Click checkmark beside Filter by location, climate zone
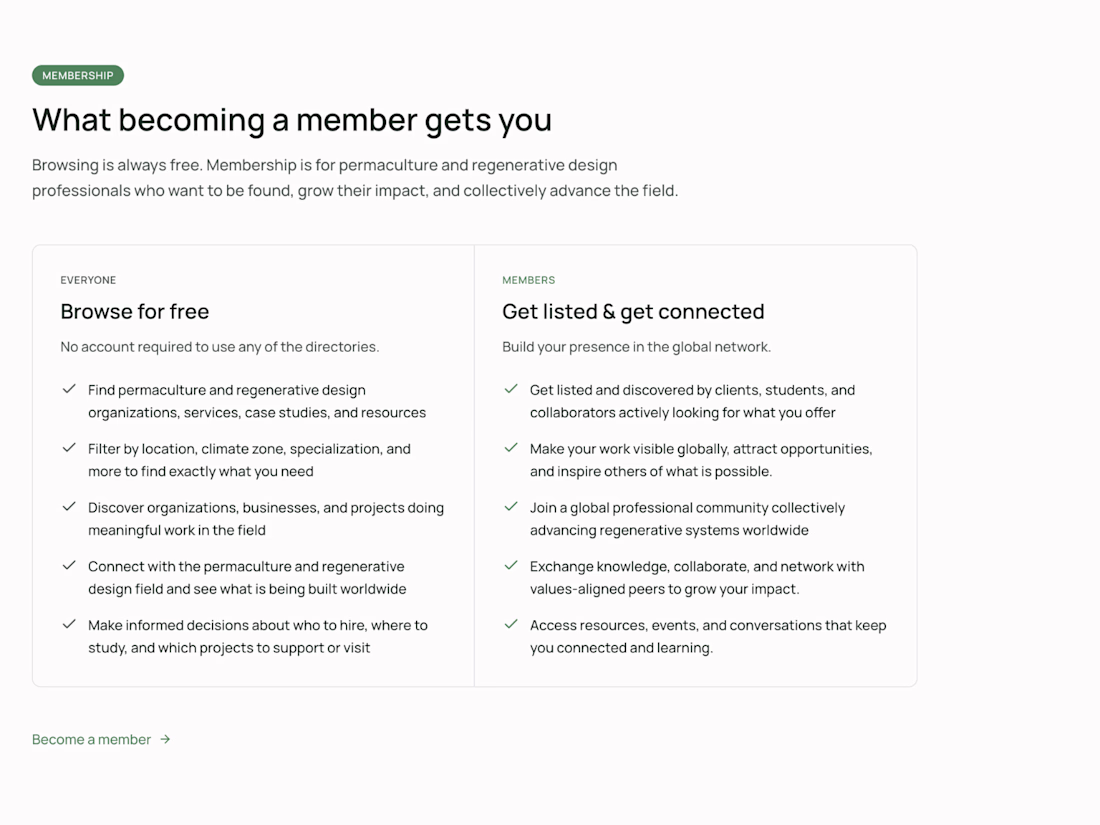The width and height of the screenshot is (1100, 825). 69,448
